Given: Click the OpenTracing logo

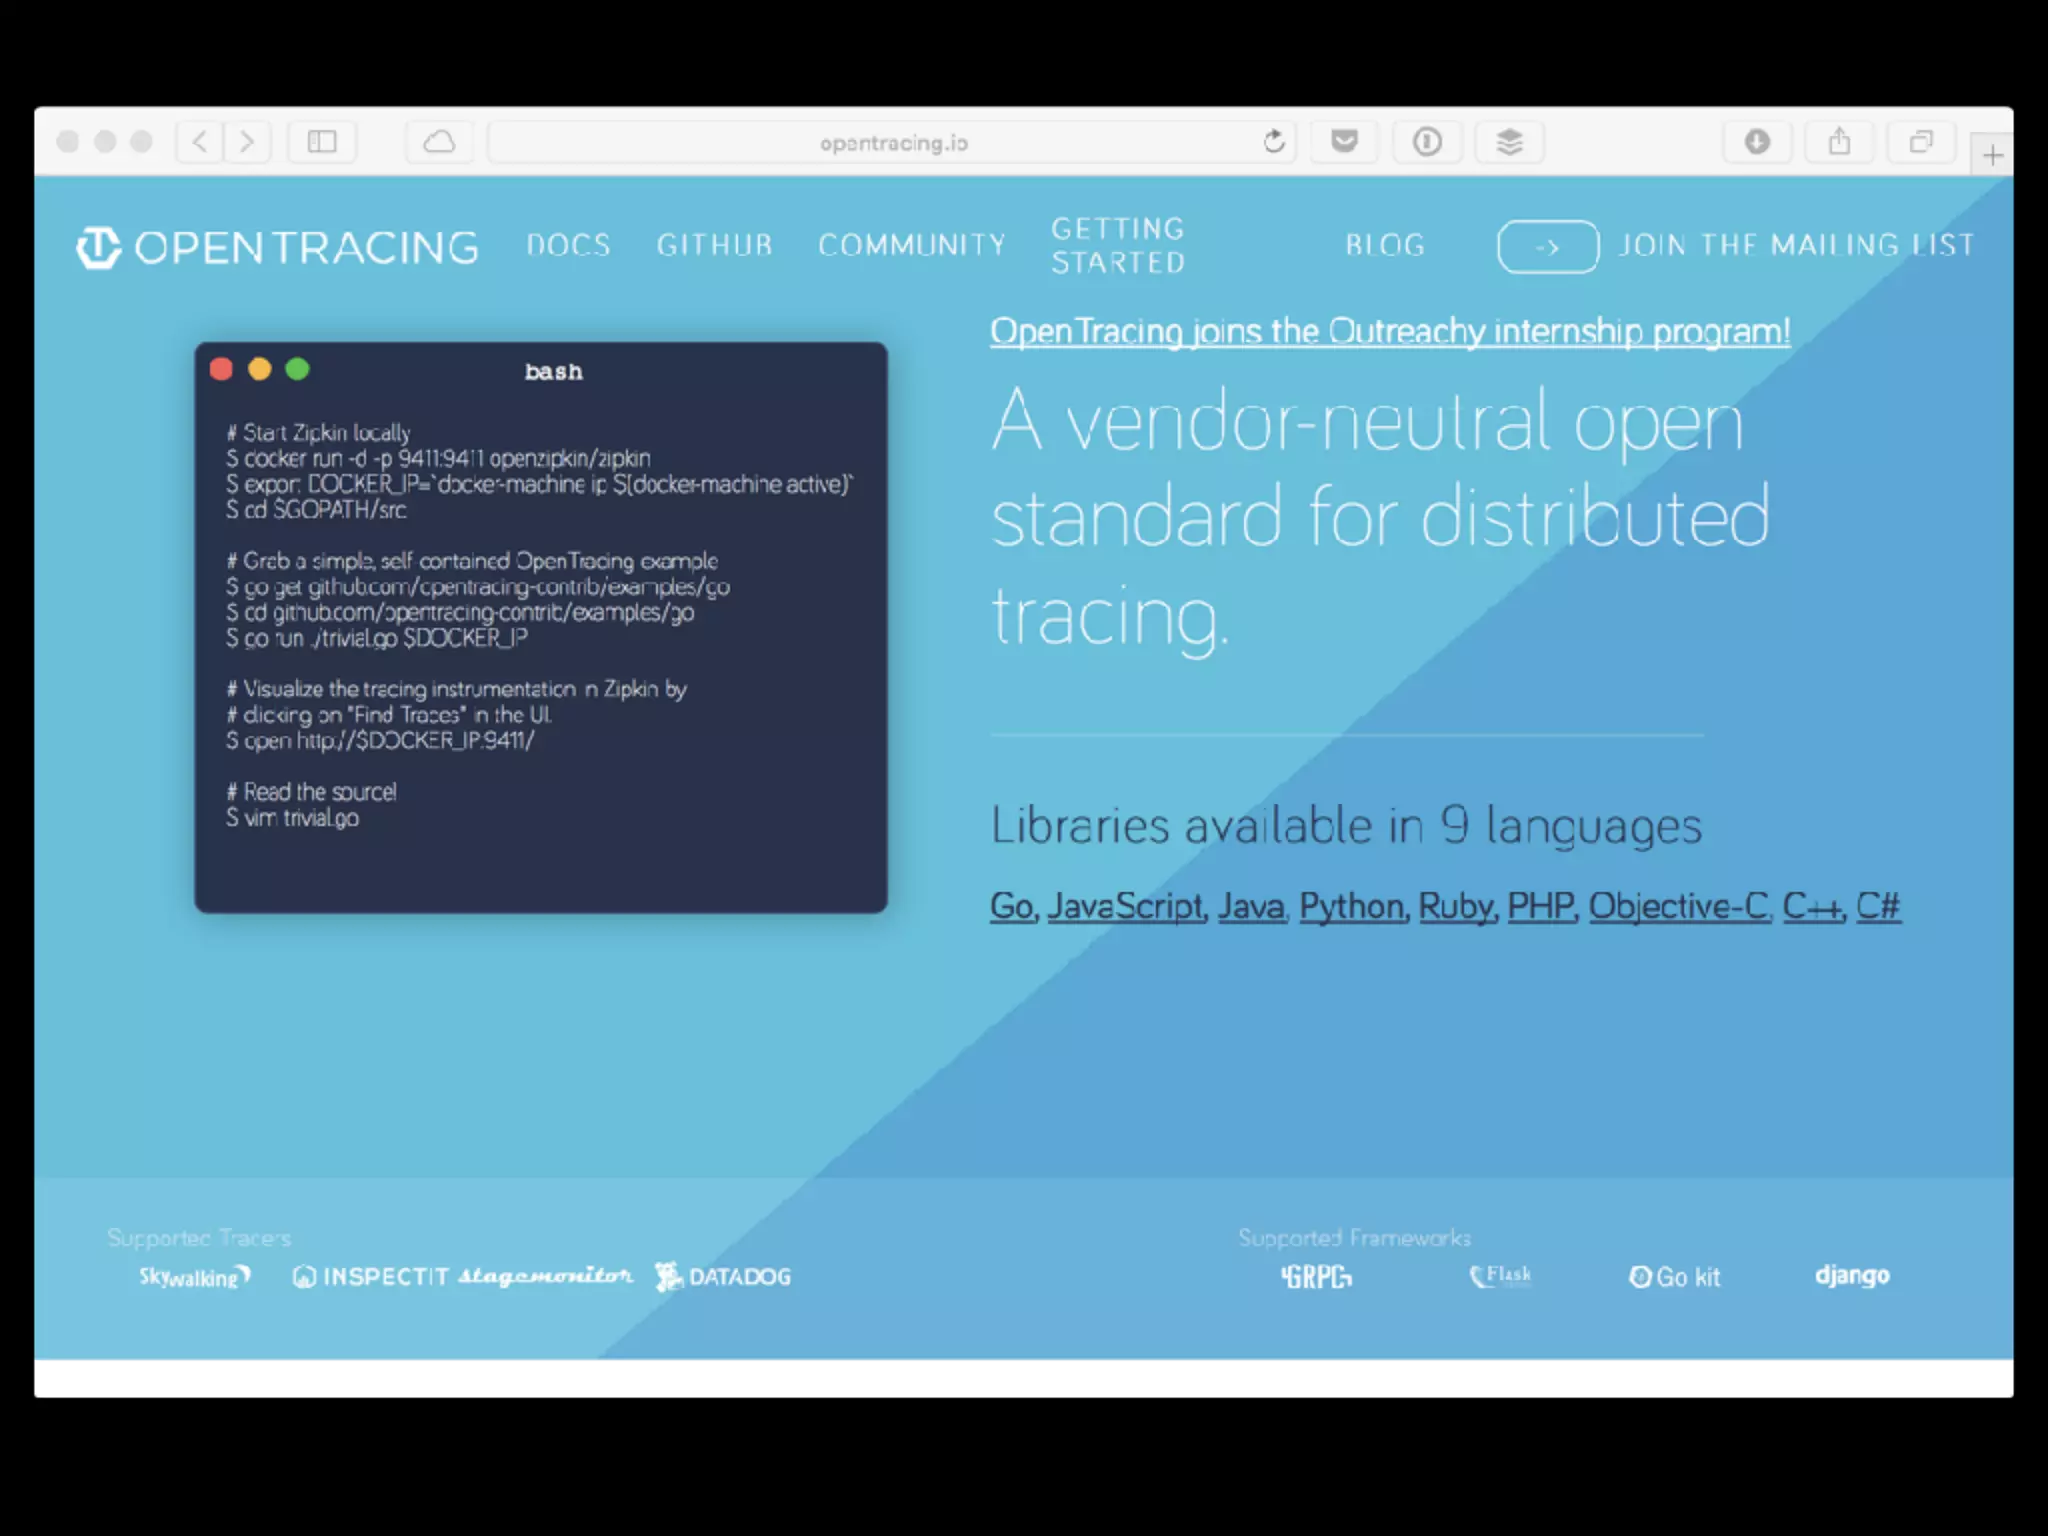Looking at the screenshot, I should 277,248.
